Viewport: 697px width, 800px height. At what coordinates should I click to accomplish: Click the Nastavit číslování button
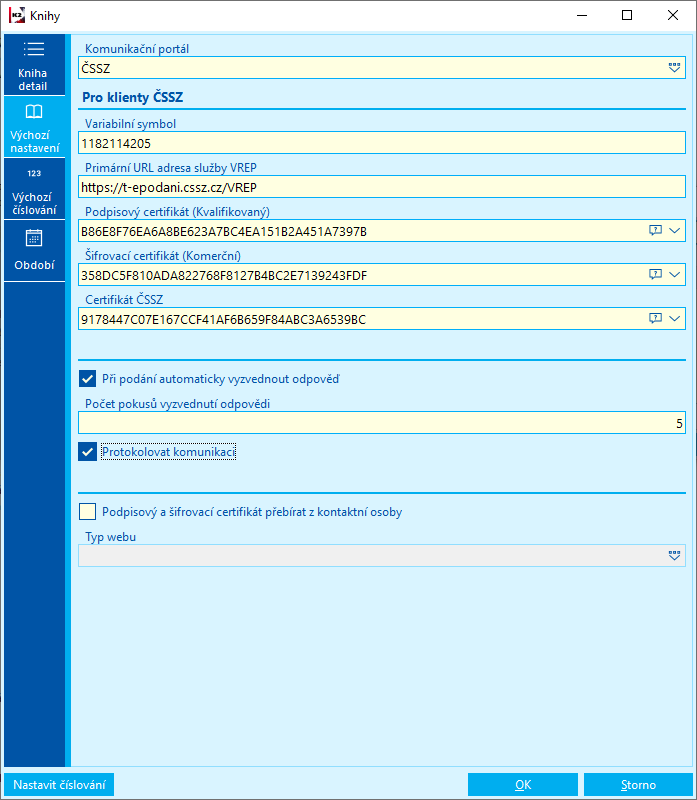pos(59,785)
